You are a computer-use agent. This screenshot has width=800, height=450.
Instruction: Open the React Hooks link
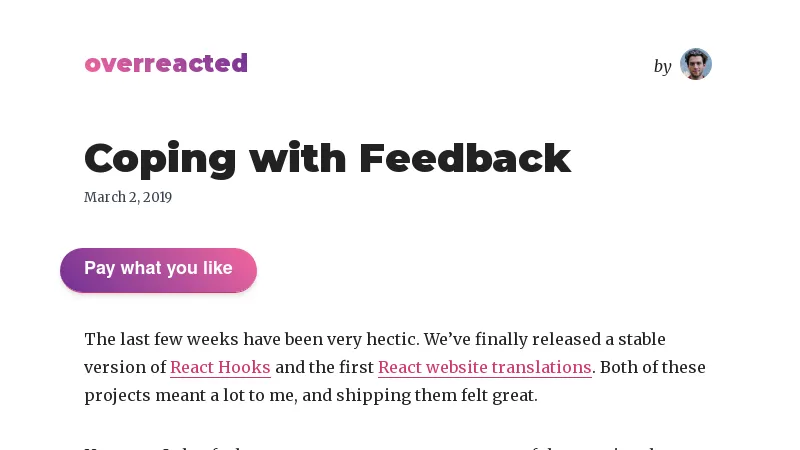tap(220, 367)
